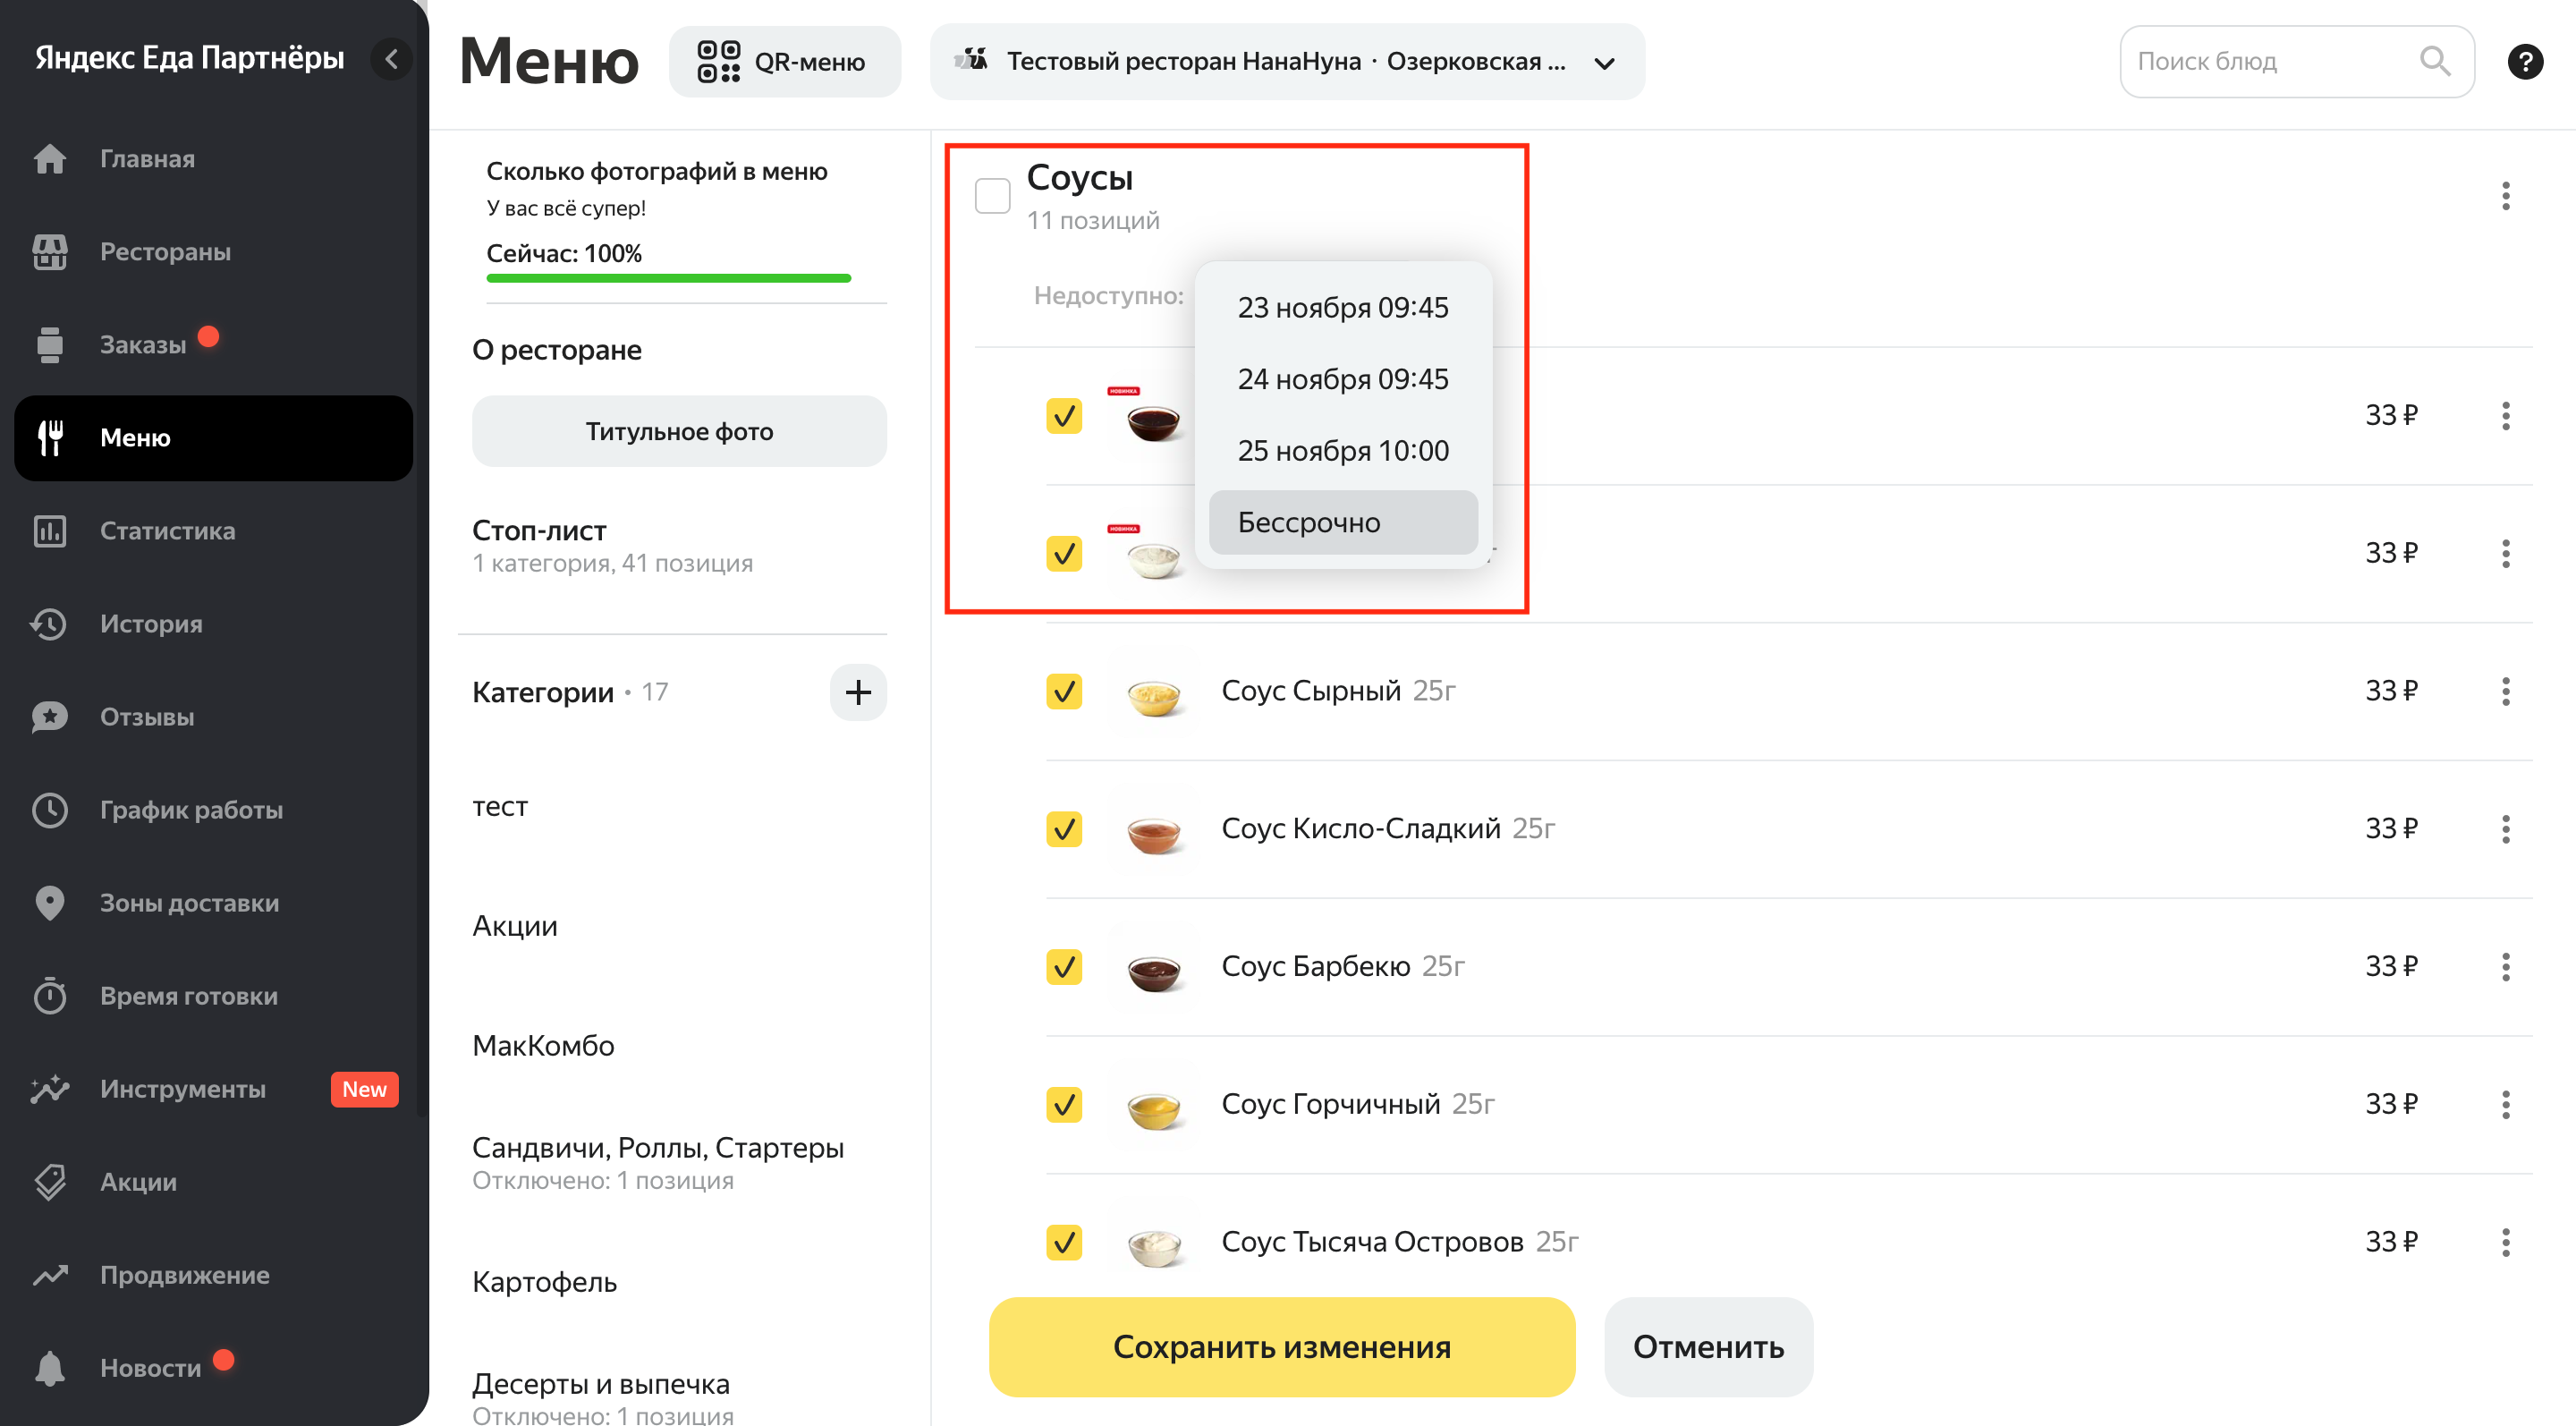Screen dimensions: 2576x1426
Task: Open options menu for Соус Тысяча Островов
Action: pos(2505,1243)
